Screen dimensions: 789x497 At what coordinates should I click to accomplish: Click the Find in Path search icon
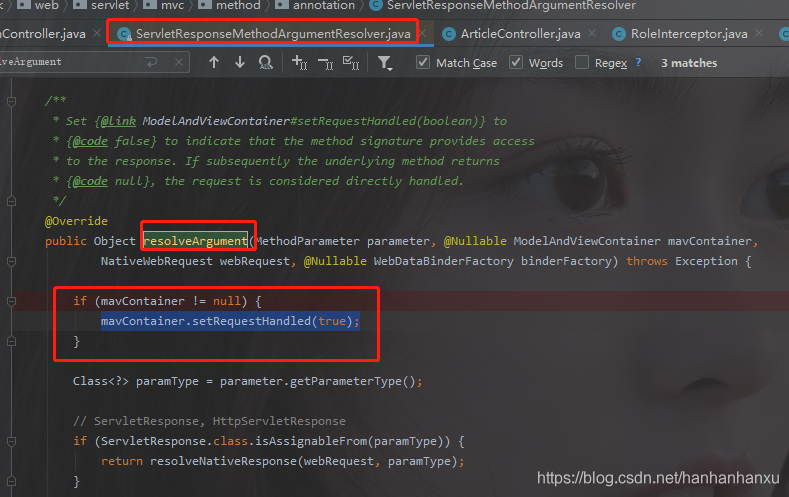[265, 62]
